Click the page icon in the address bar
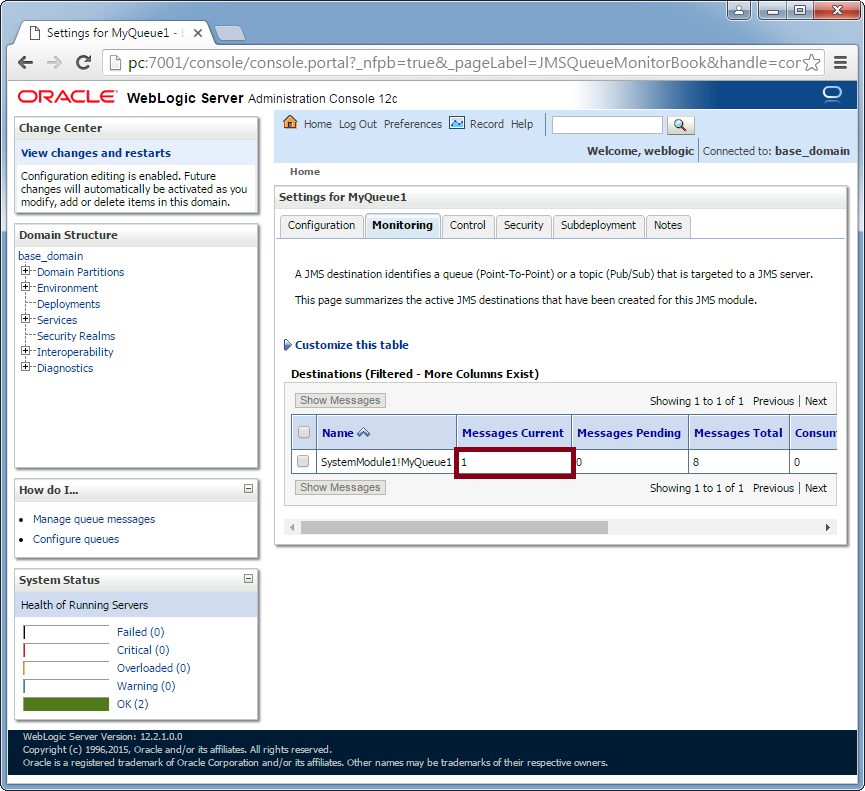 tap(115, 63)
